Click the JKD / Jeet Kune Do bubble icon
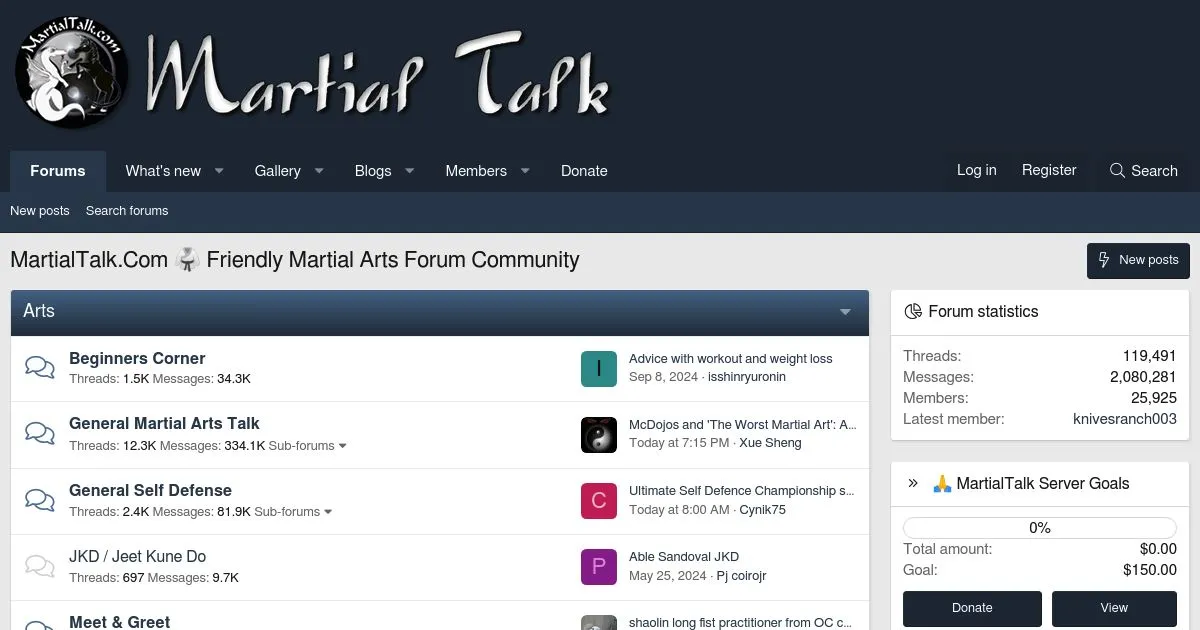Image resolution: width=1200 pixels, height=630 pixels. (x=40, y=566)
